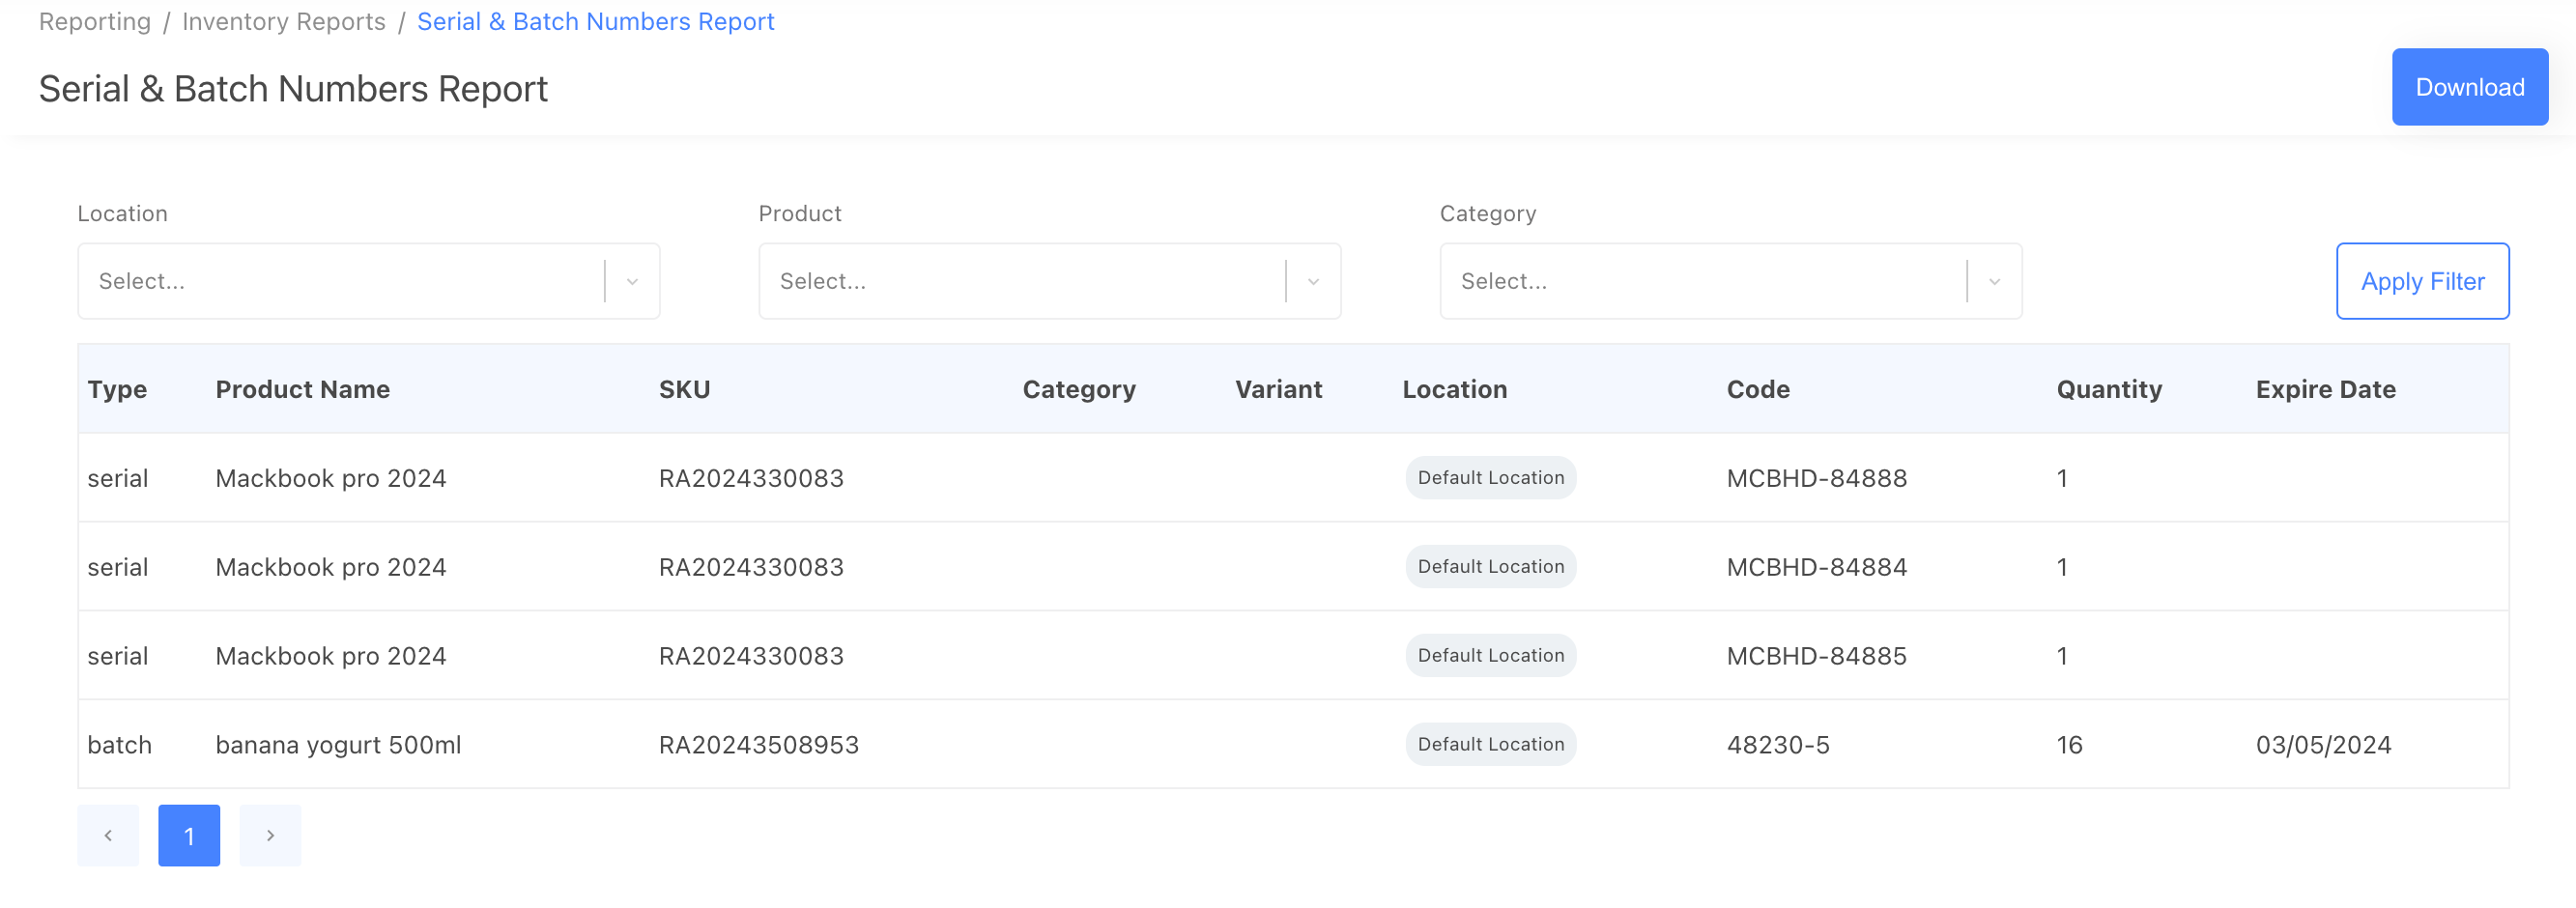The image size is (2576, 908).
Task: Click the batch code 48230-5
Action: [1777, 745]
